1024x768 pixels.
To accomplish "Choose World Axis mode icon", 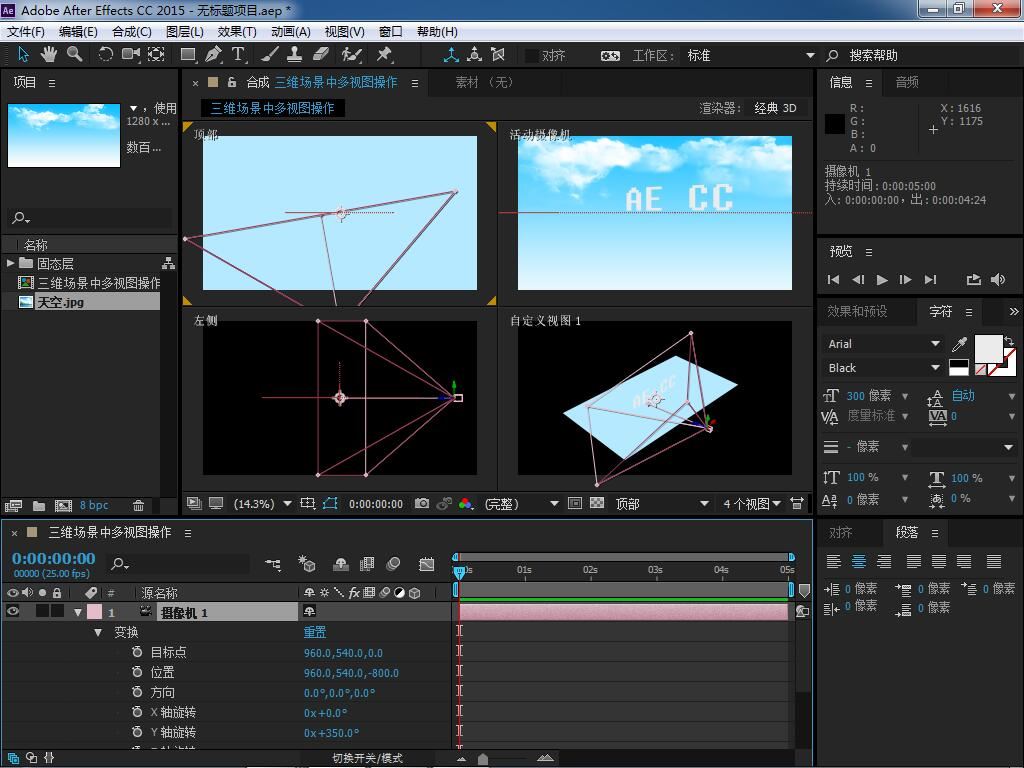I will coord(475,55).
